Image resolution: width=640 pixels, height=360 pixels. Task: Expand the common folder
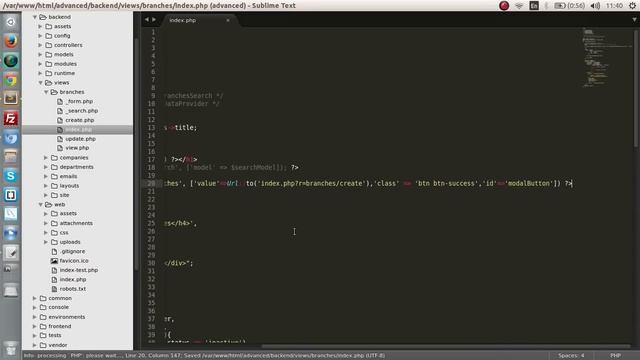coord(35,298)
